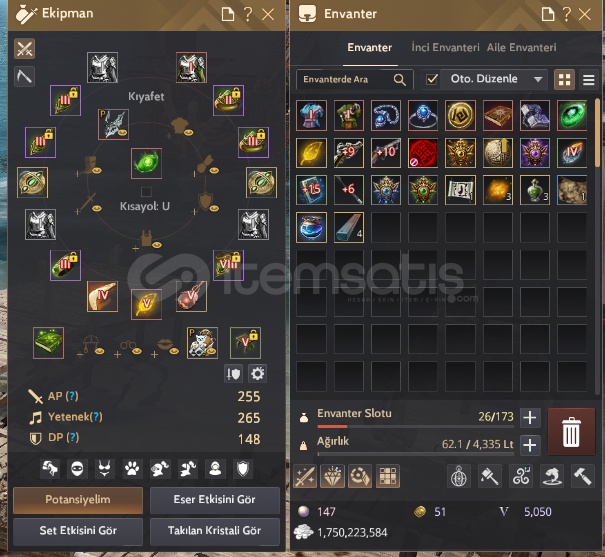The height and width of the screenshot is (557, 605).
Task: Open equipment settings gear icon
Action: point(257,373)
